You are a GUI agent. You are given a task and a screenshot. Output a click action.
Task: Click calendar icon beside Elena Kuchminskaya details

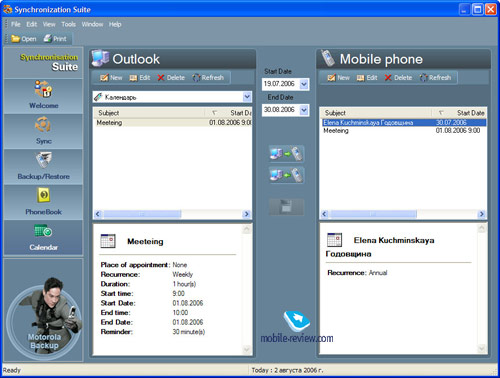[335, 240]
